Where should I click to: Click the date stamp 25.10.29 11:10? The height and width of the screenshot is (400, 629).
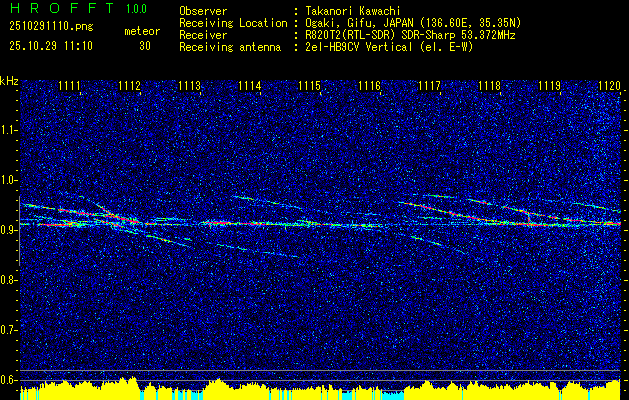pos(51,46)
